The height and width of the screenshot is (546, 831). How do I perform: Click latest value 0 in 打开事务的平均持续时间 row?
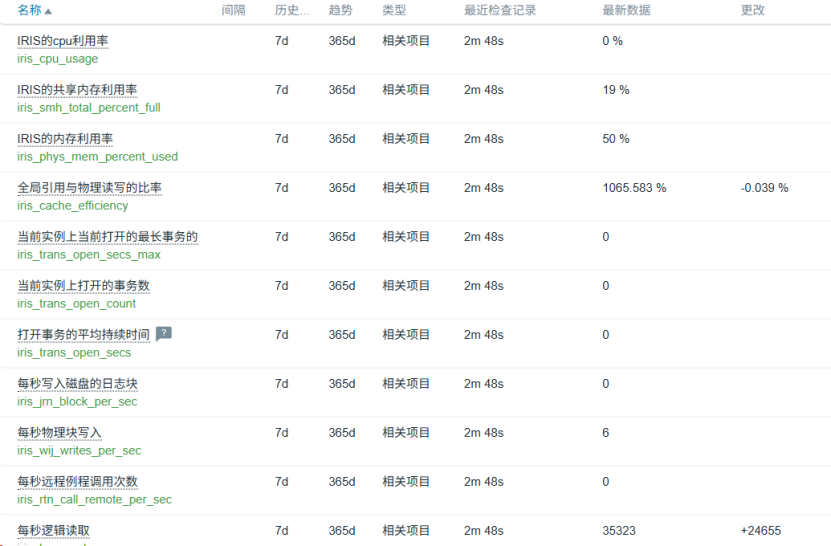pyautogui.click(x=605, y=334)
